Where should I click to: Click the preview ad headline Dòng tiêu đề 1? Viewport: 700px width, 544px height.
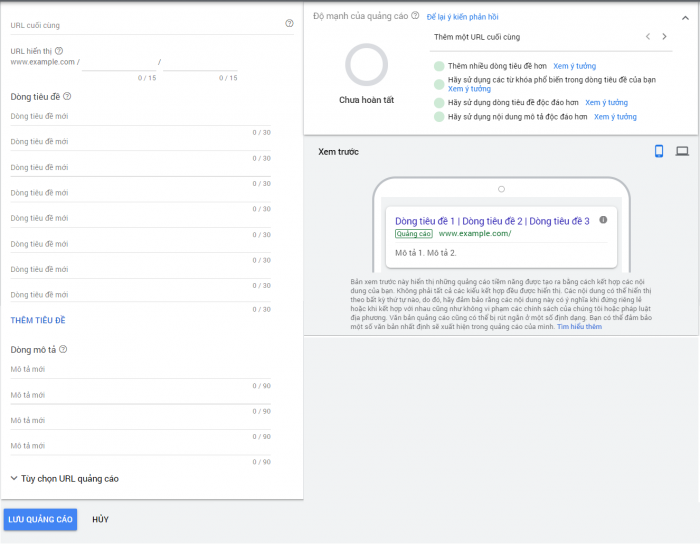425,221
